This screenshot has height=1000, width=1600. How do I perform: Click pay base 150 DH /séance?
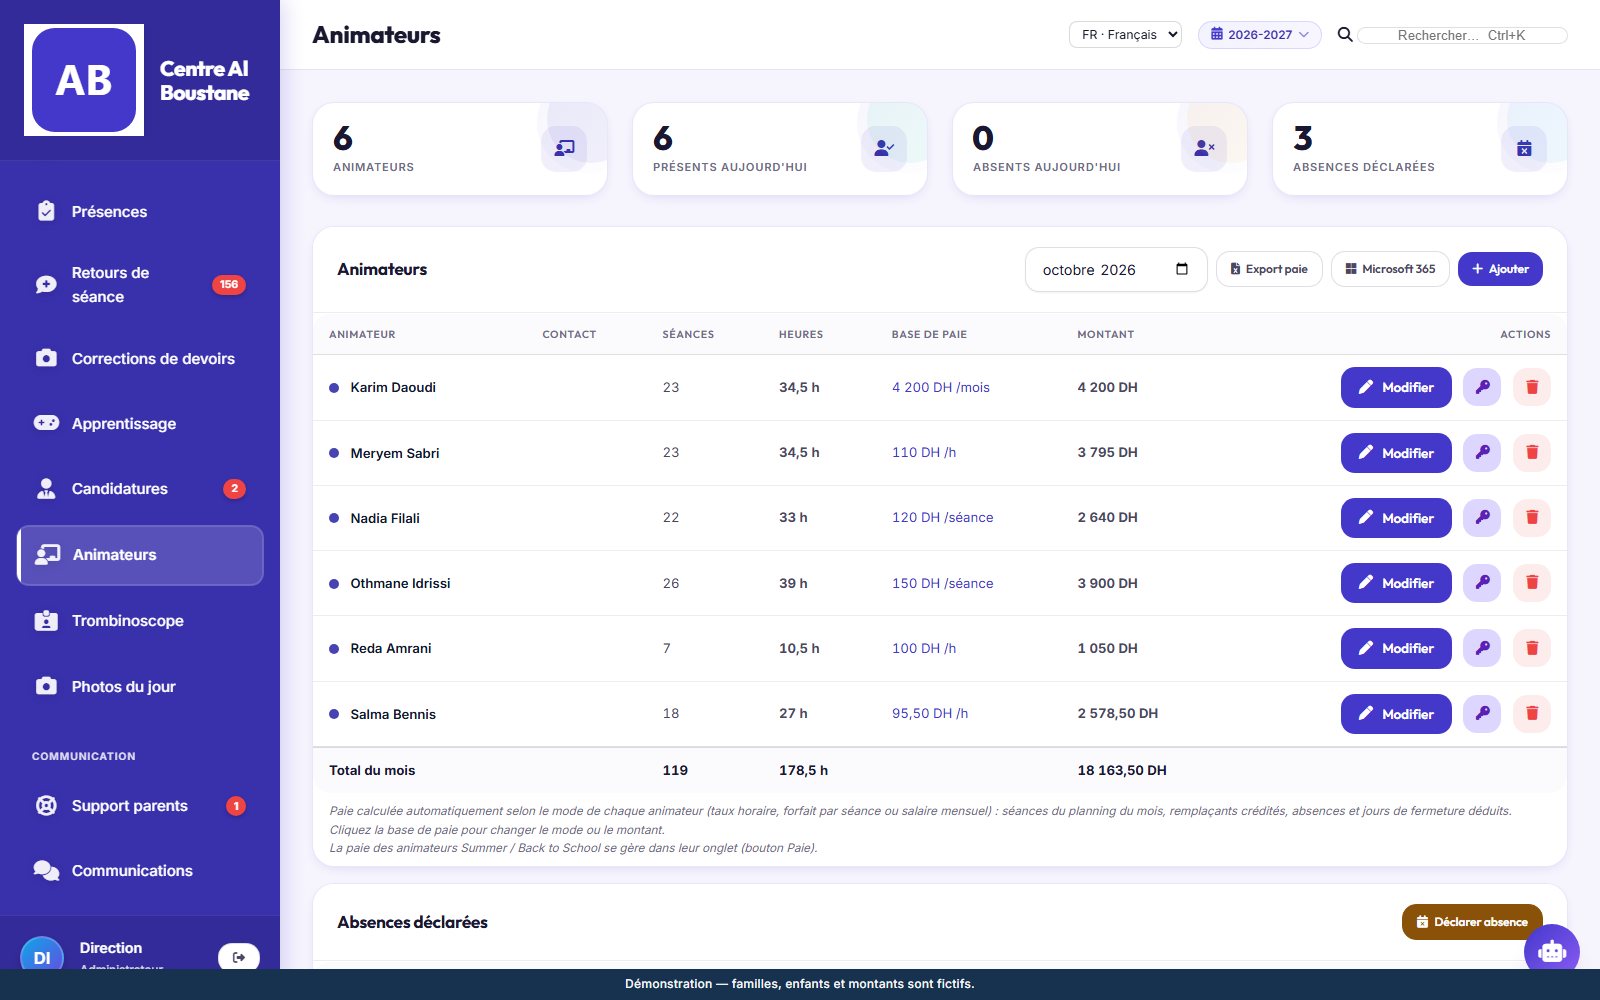click(943, 583)
